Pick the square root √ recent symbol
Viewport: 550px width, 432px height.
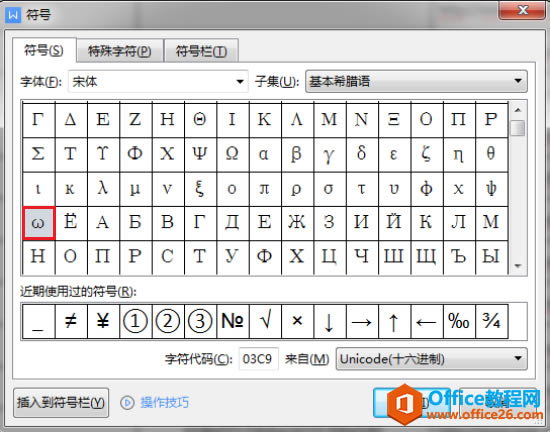264,321
